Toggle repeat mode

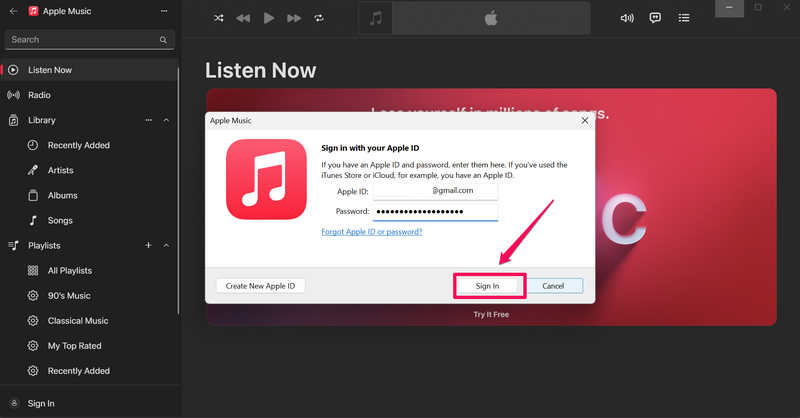319,18
